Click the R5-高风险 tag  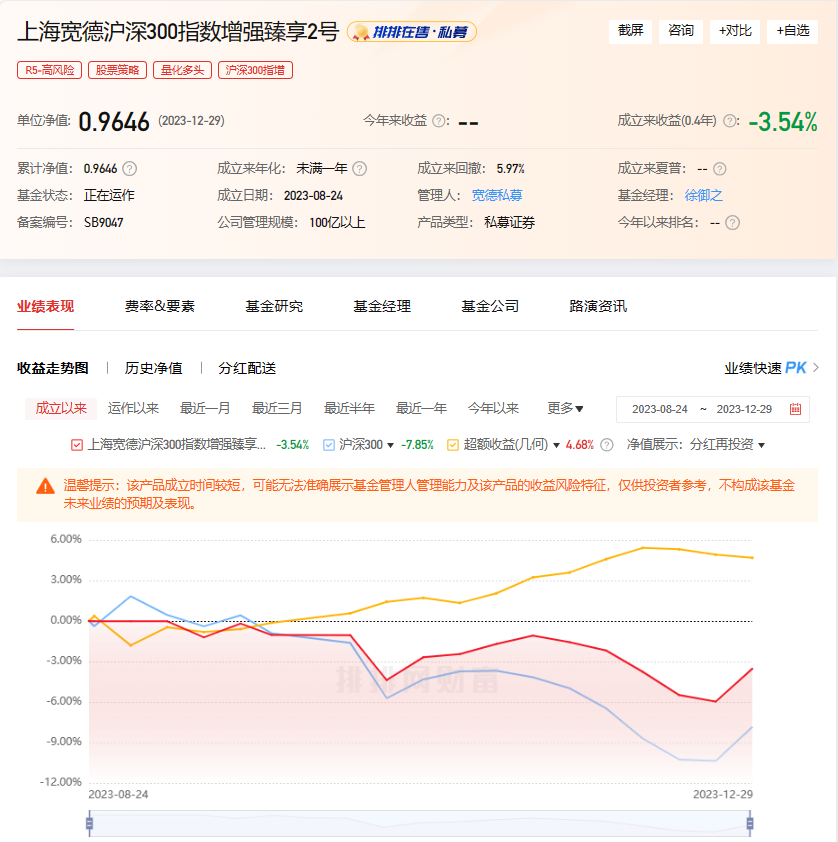point(49,70)
